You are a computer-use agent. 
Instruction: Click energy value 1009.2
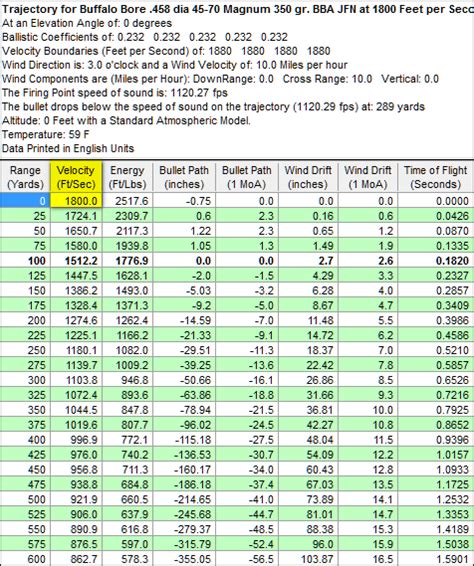point(128,365)
